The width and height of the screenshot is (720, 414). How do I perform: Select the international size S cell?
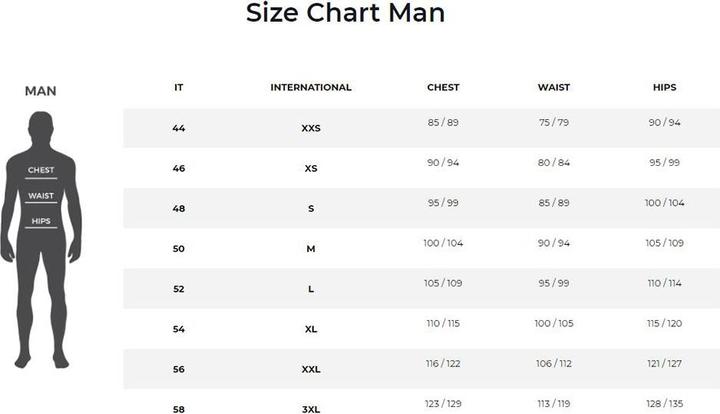click(x=311, y=208)
